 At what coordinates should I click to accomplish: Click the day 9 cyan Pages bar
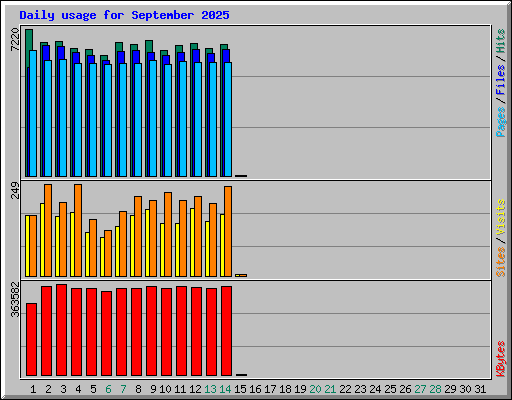(x=153, y=118)
